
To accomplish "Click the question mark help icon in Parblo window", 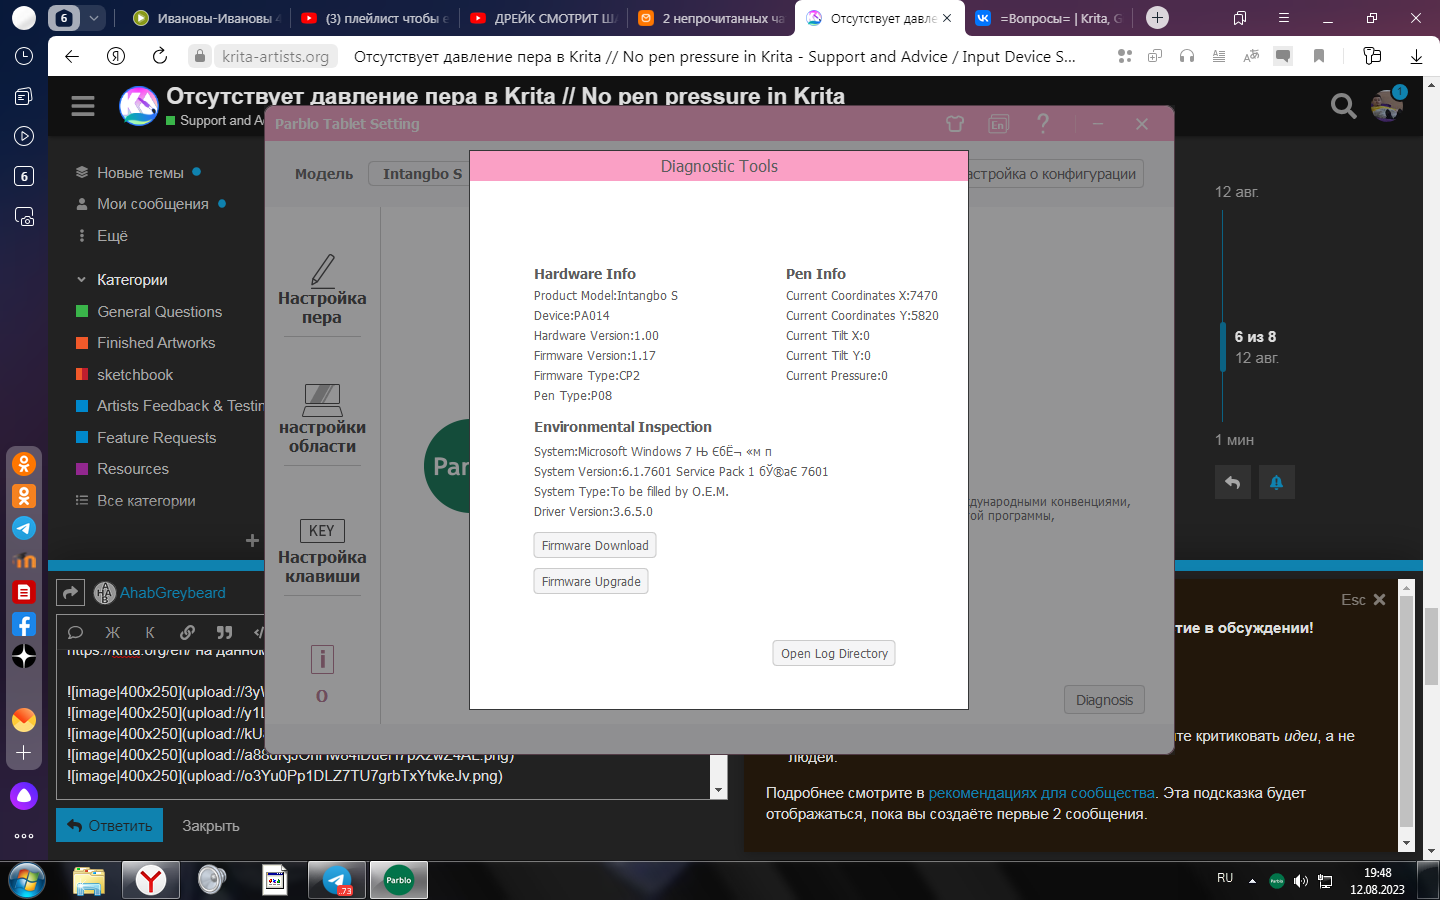I will tap(1043, 123).
